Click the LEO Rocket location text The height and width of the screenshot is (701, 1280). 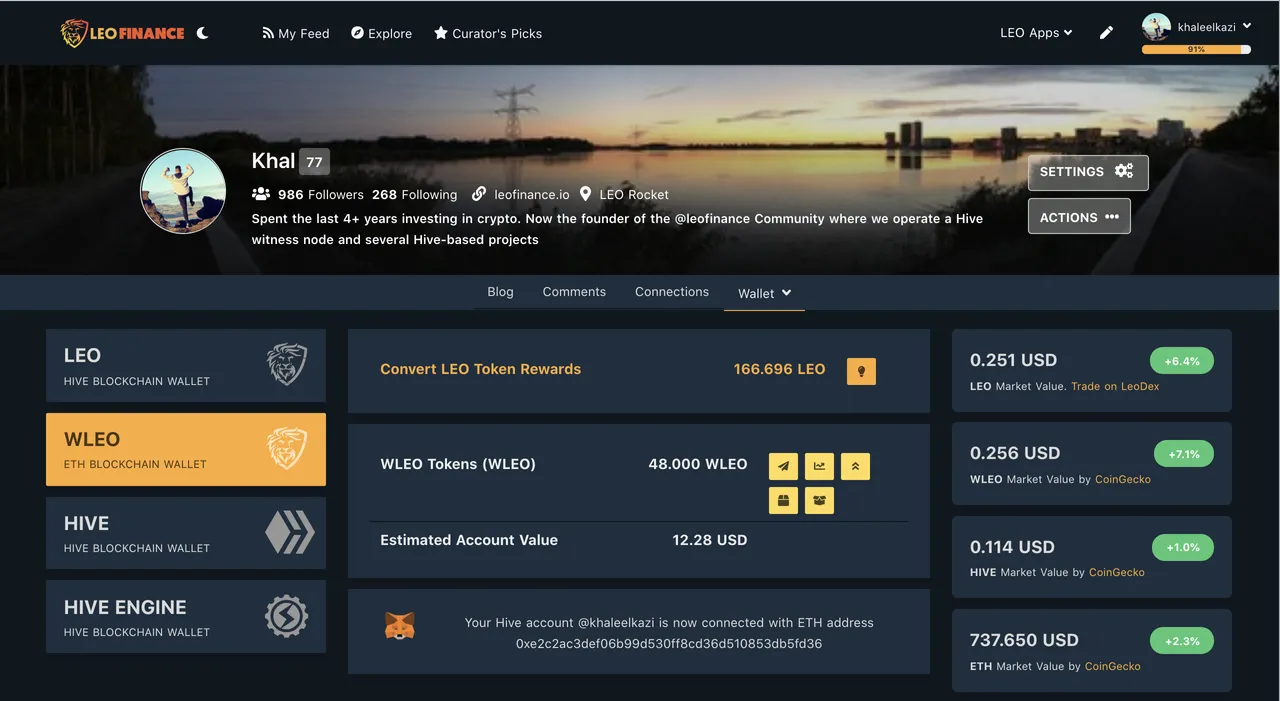[x=634, y=194]
